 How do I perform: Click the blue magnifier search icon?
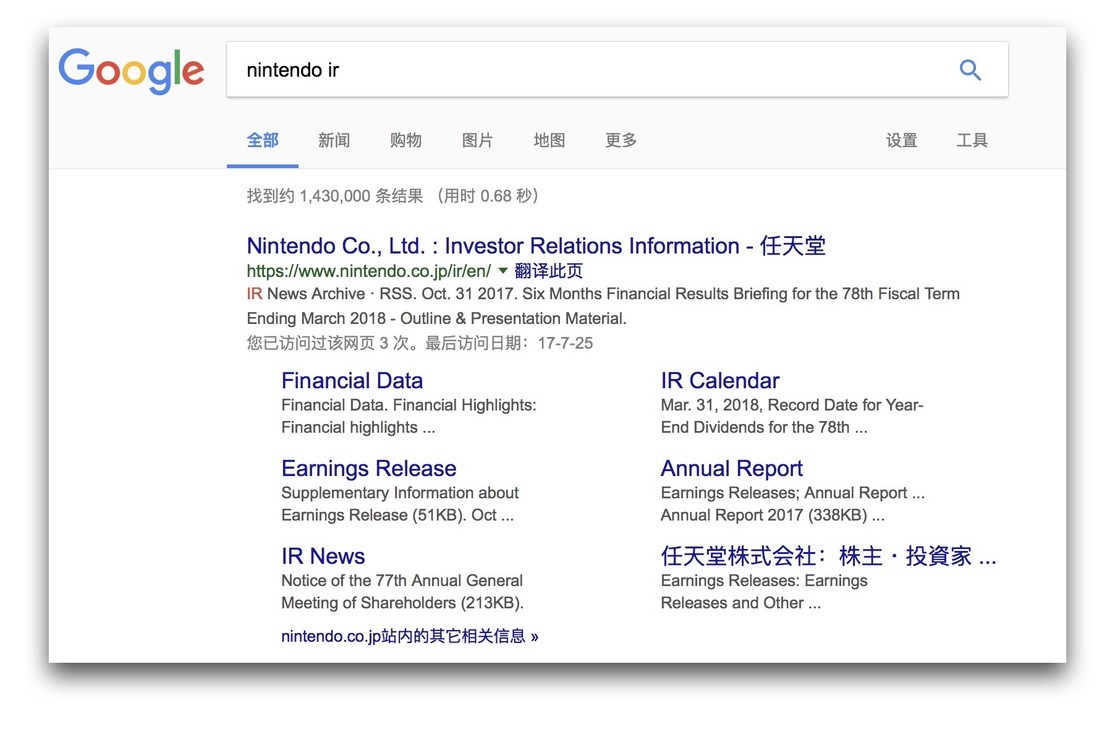pyautogui.click(x=970, y=70)
